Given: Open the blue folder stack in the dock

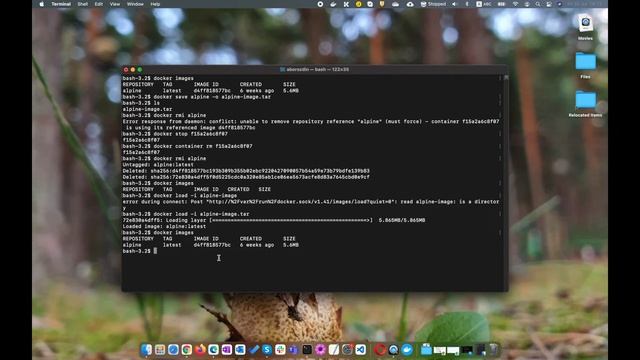Looking at the screenshot, I should tap(426, 349).
